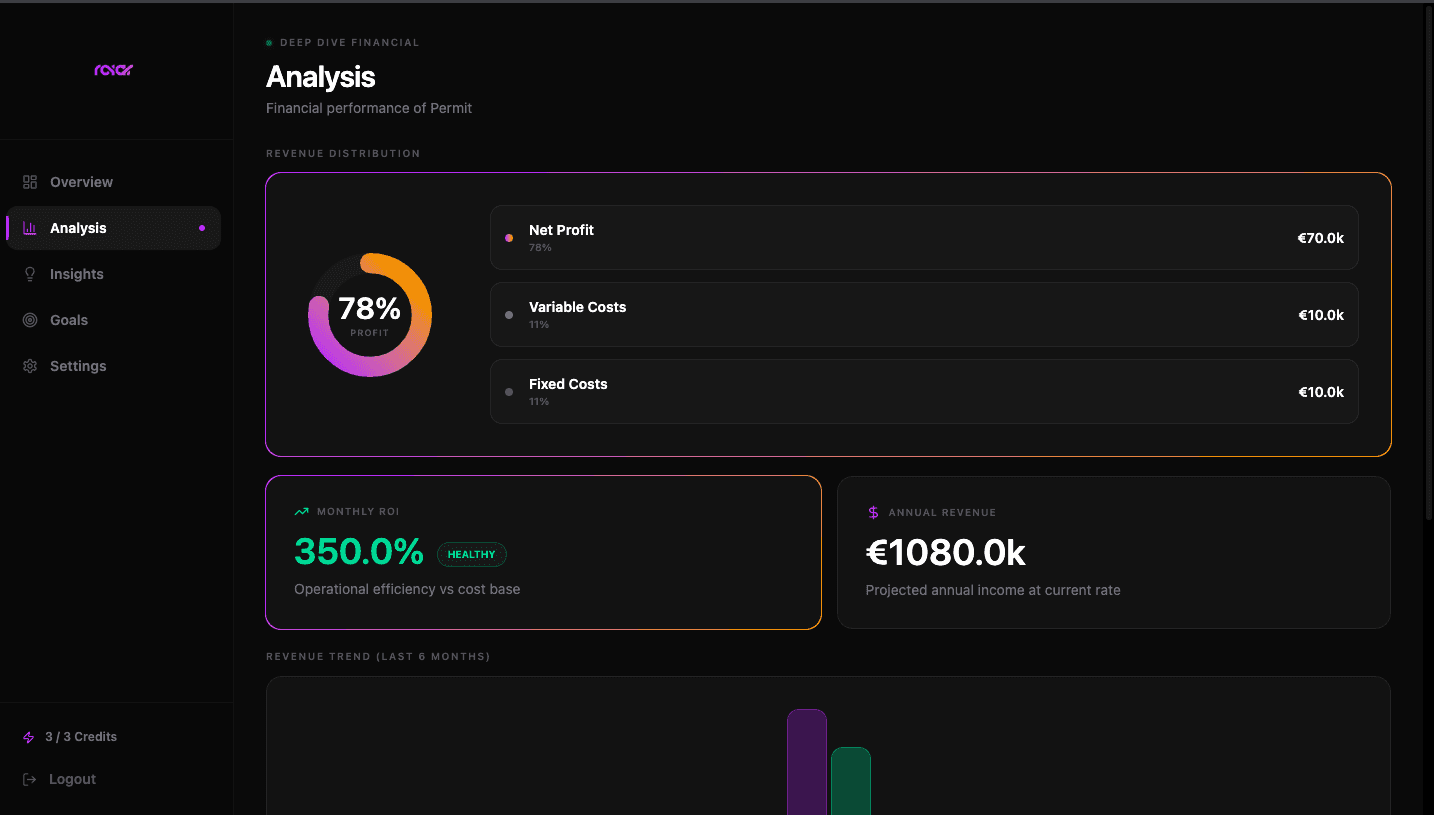
Task: Click the REVENUE DISTRIBUTION section label
Action: click(343, 154)
